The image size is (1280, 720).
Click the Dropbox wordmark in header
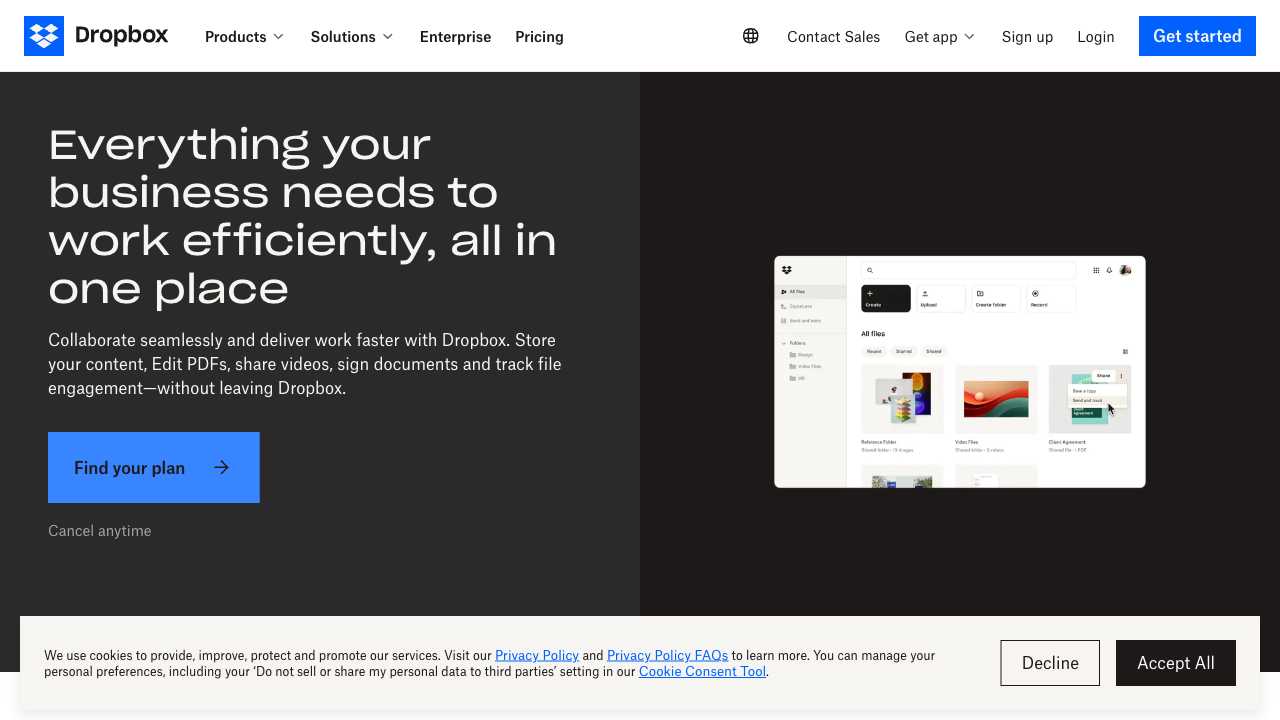pyautogui.click(x=122, y=36)
